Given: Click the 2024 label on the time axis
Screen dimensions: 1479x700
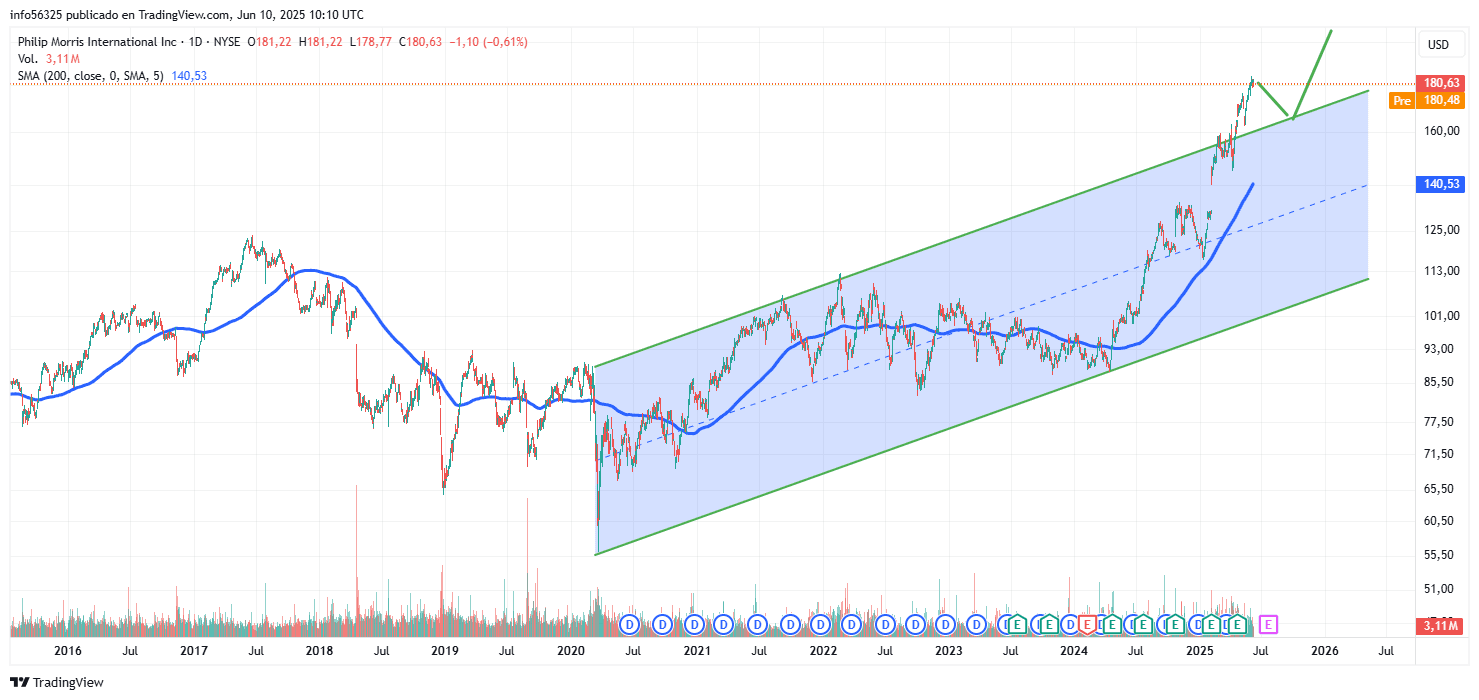Looking at the screenshot, I should [1074, 651].
